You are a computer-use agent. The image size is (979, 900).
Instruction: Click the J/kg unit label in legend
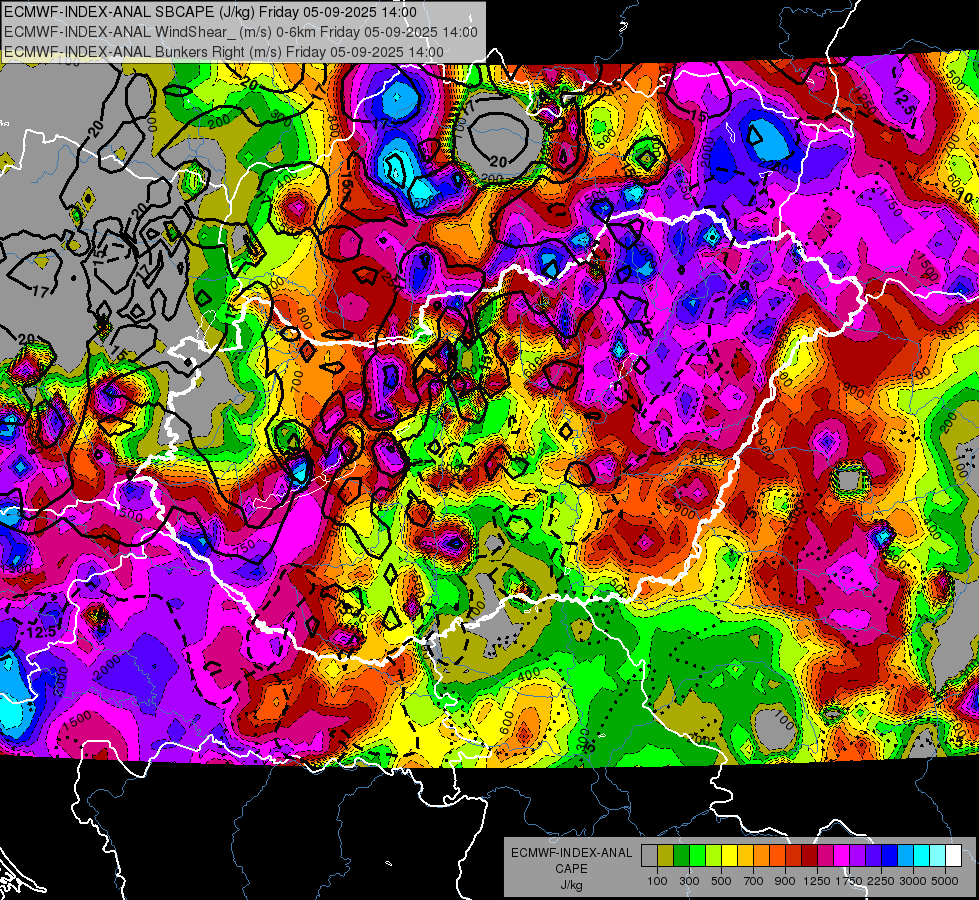coord(571,885)
